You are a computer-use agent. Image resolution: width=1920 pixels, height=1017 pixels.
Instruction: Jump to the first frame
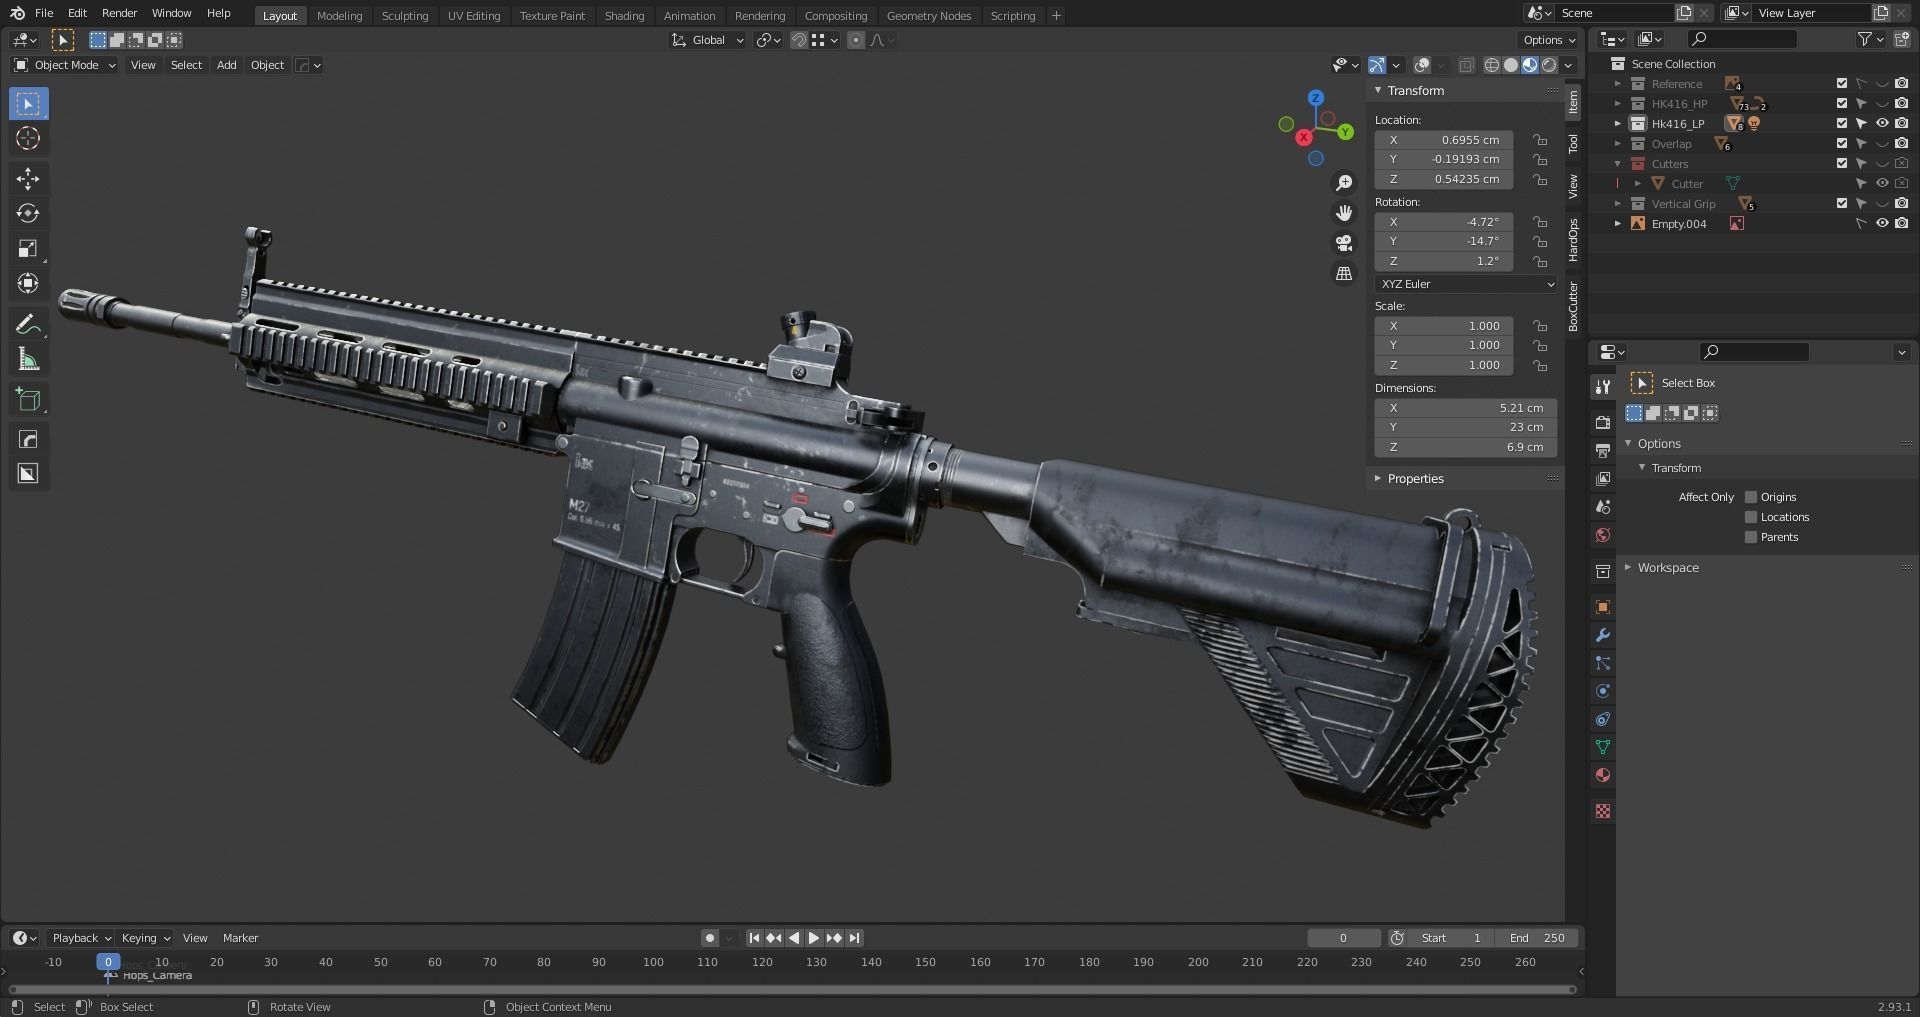coord(754,938)
